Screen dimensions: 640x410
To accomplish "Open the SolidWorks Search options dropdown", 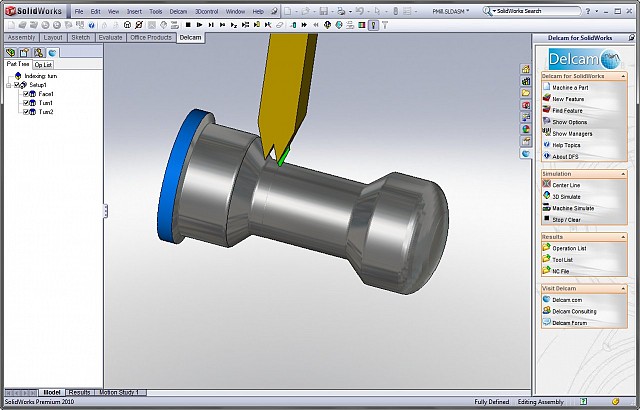I will [x=494, y=11].
